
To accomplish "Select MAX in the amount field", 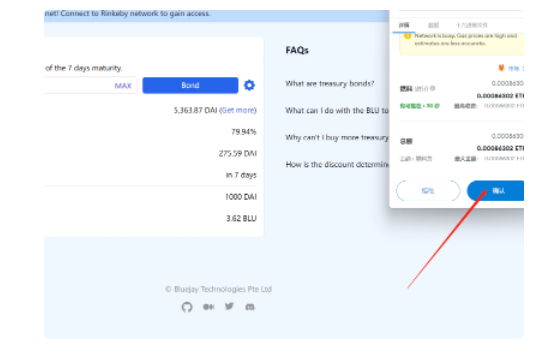I will (123, 86).
